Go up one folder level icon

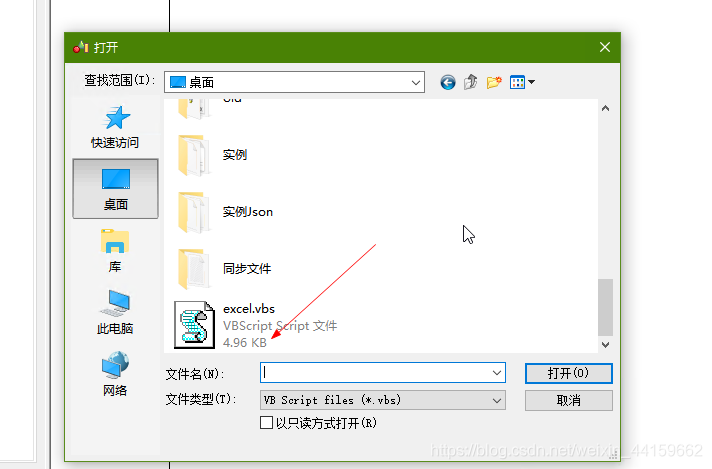(471, 82)
